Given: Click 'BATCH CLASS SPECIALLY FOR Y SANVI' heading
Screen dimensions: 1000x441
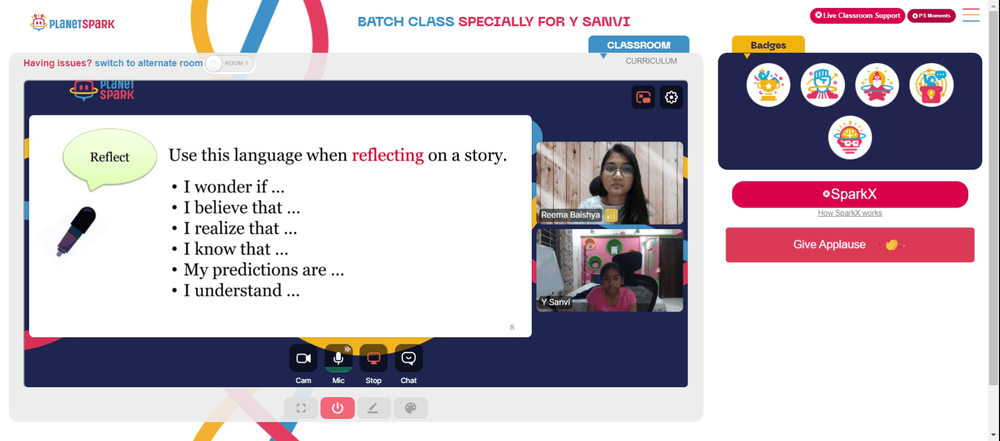Looking at the screenshot, I should click(494, 22).
